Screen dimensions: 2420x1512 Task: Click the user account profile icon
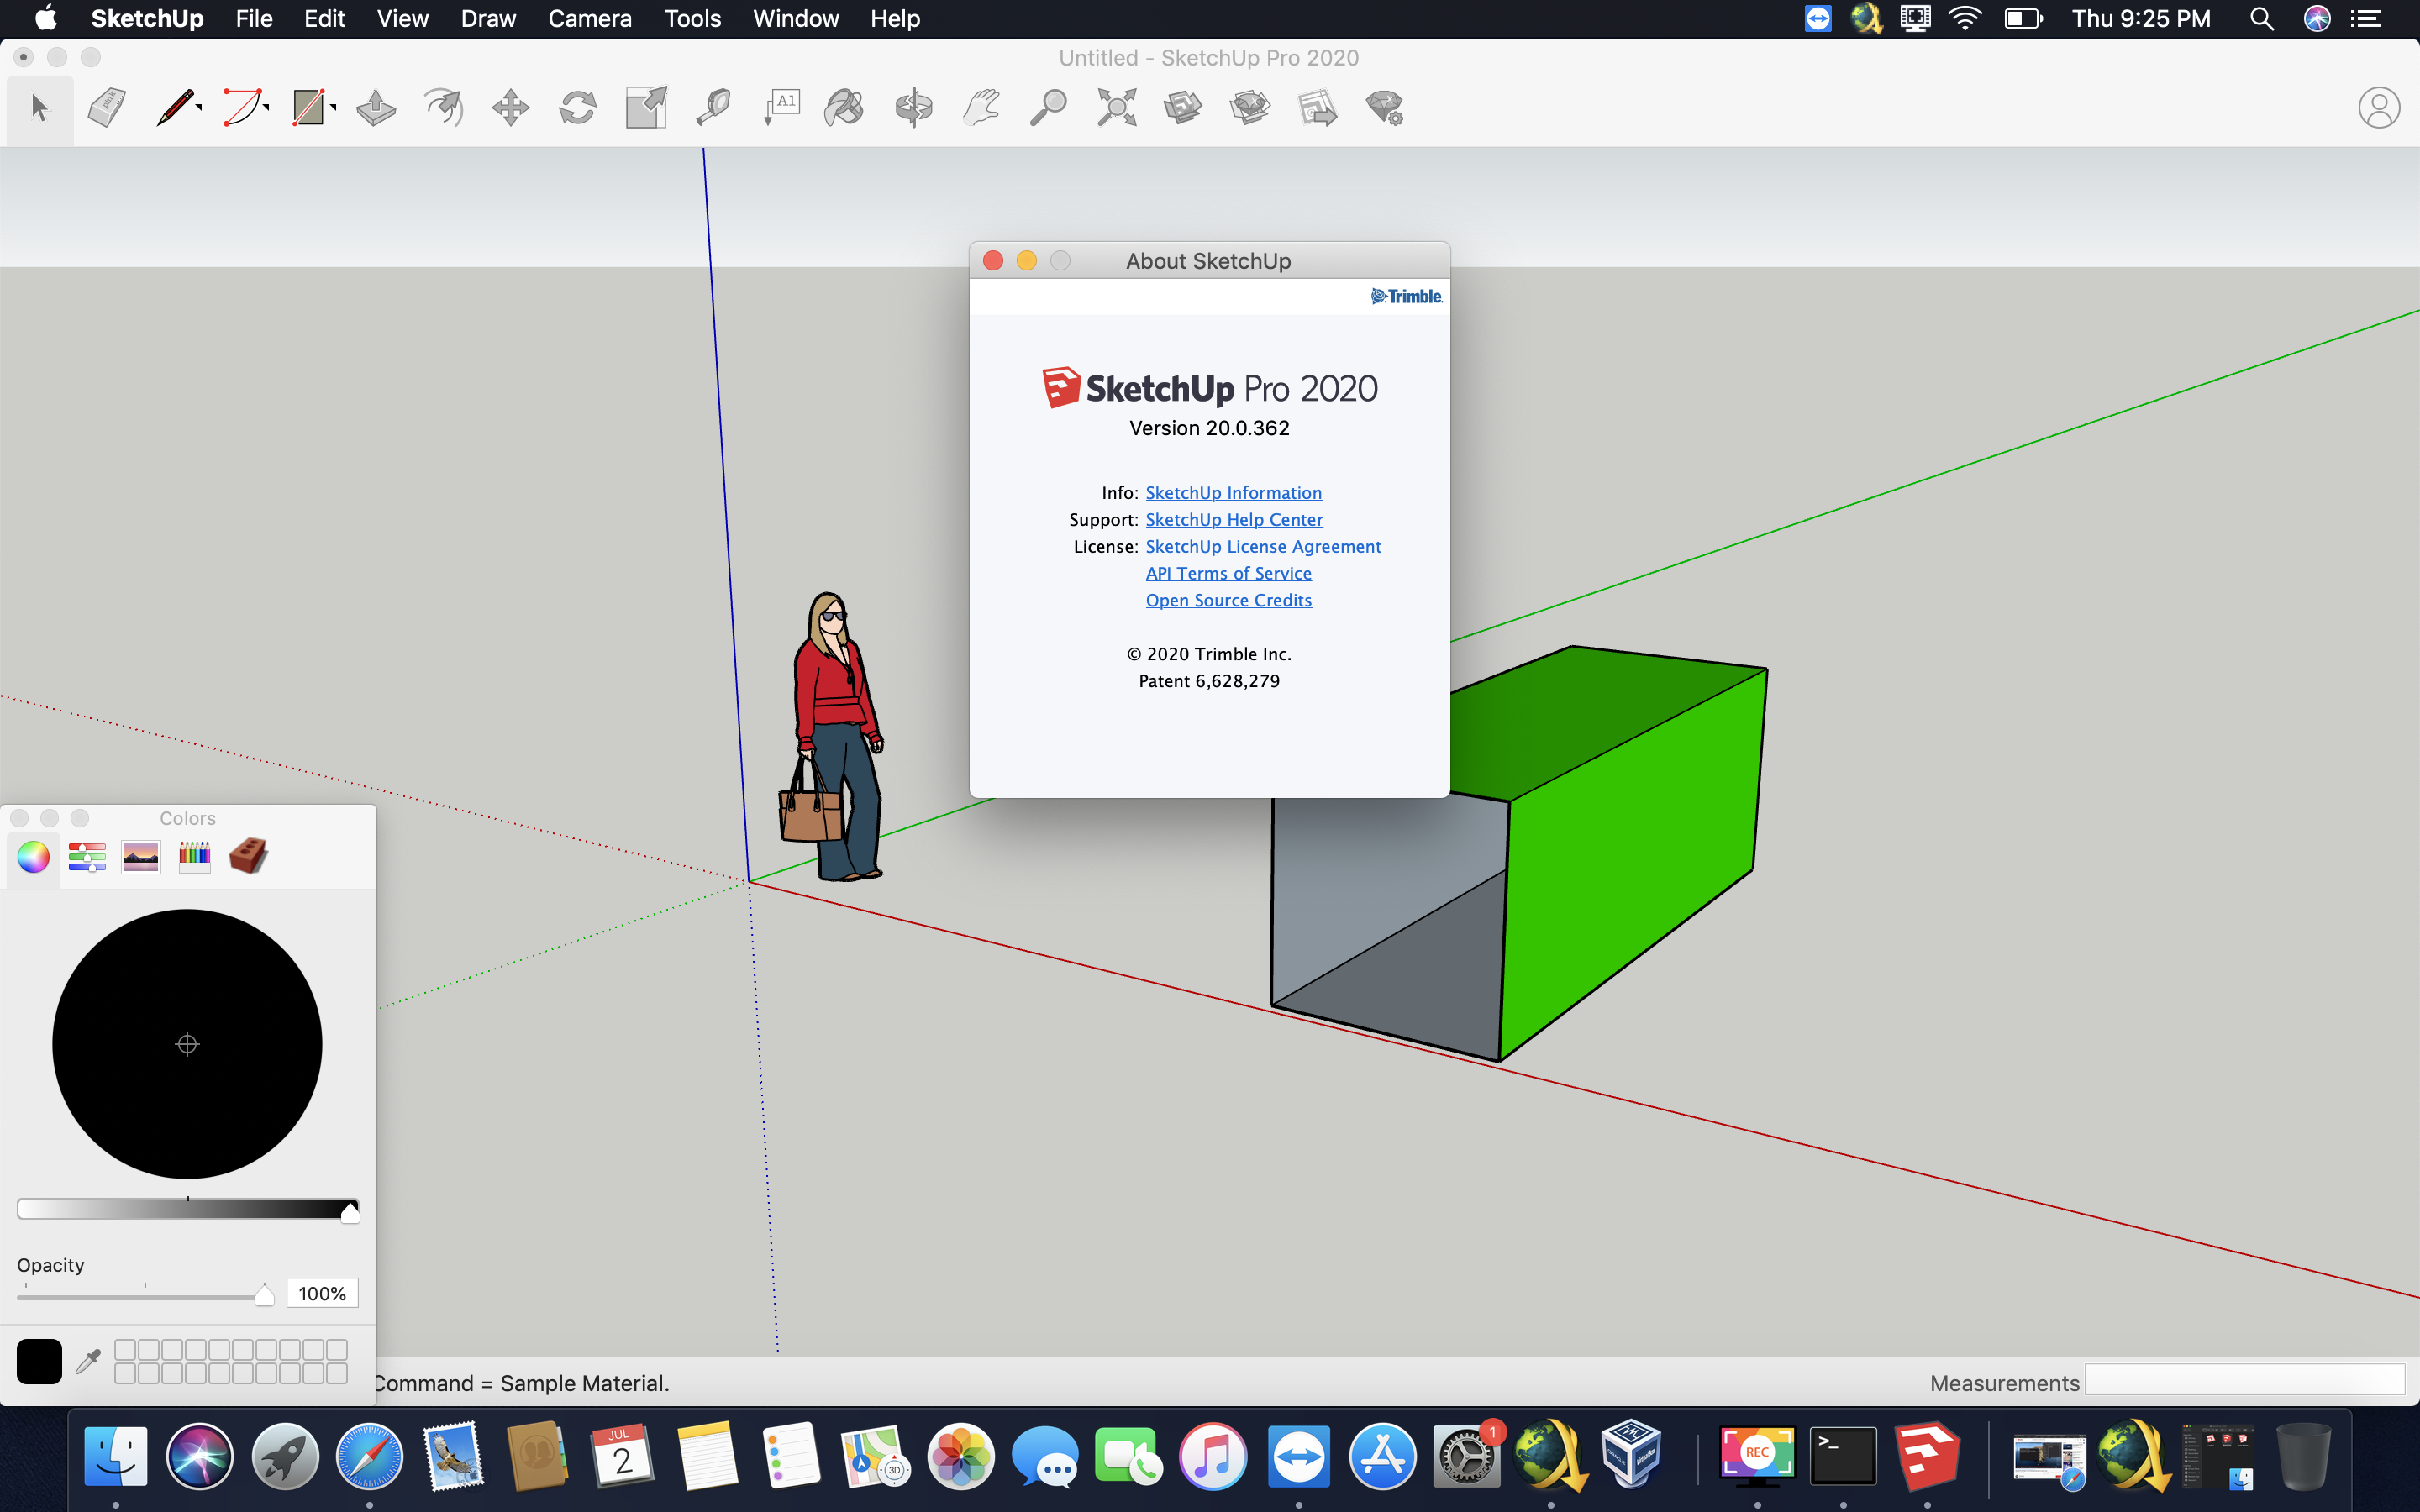point(2379,107)
